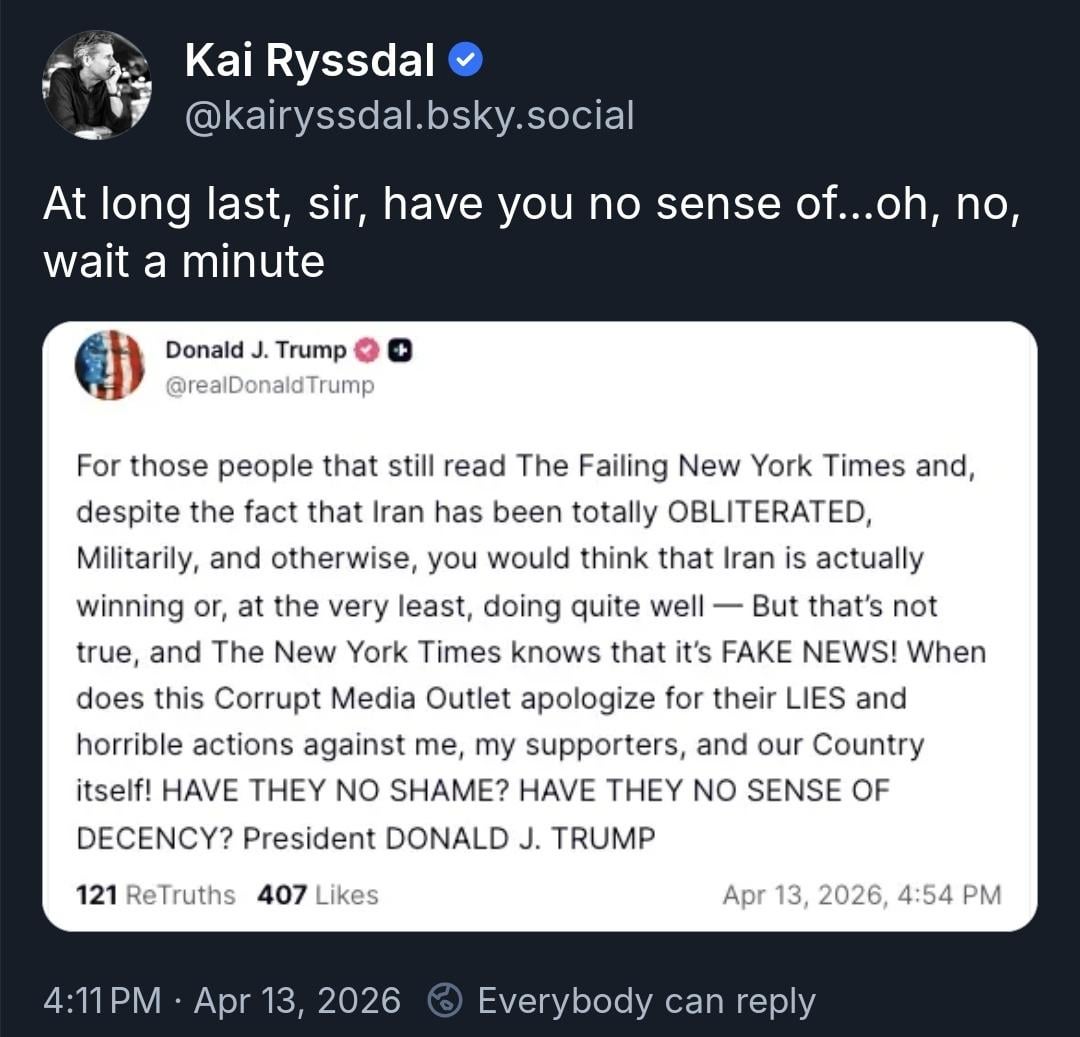Screen dimensions: 1080x1037
Task: Click the @realDonaldTrump handle
Action: click(x=269, y=385)
